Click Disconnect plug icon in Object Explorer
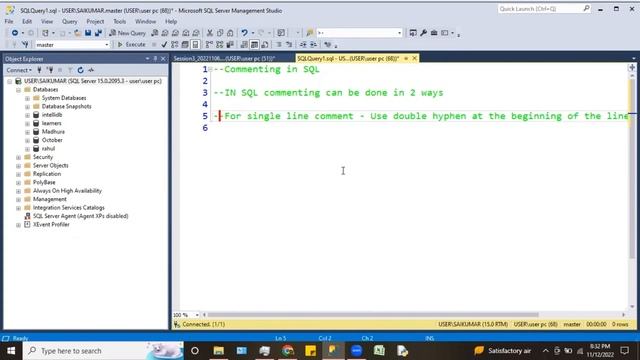The image size is (640, 360). [x=50, y=70]
